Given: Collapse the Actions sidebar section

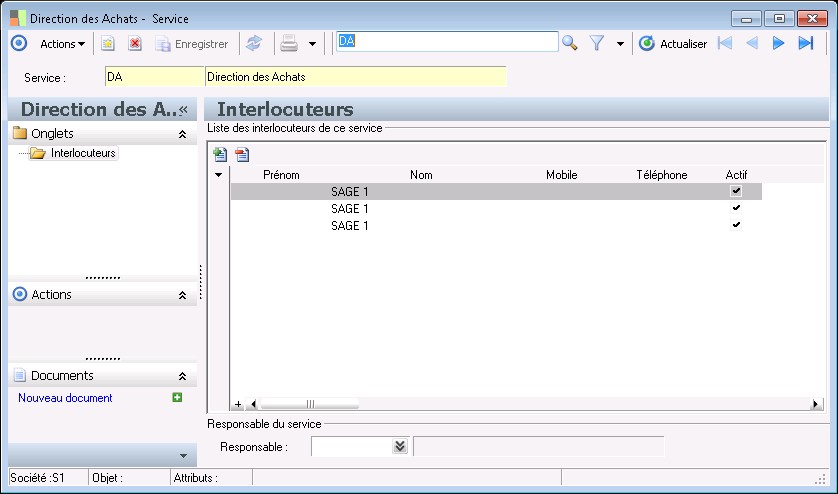Looking at the screenshot, I should point(182,295).
